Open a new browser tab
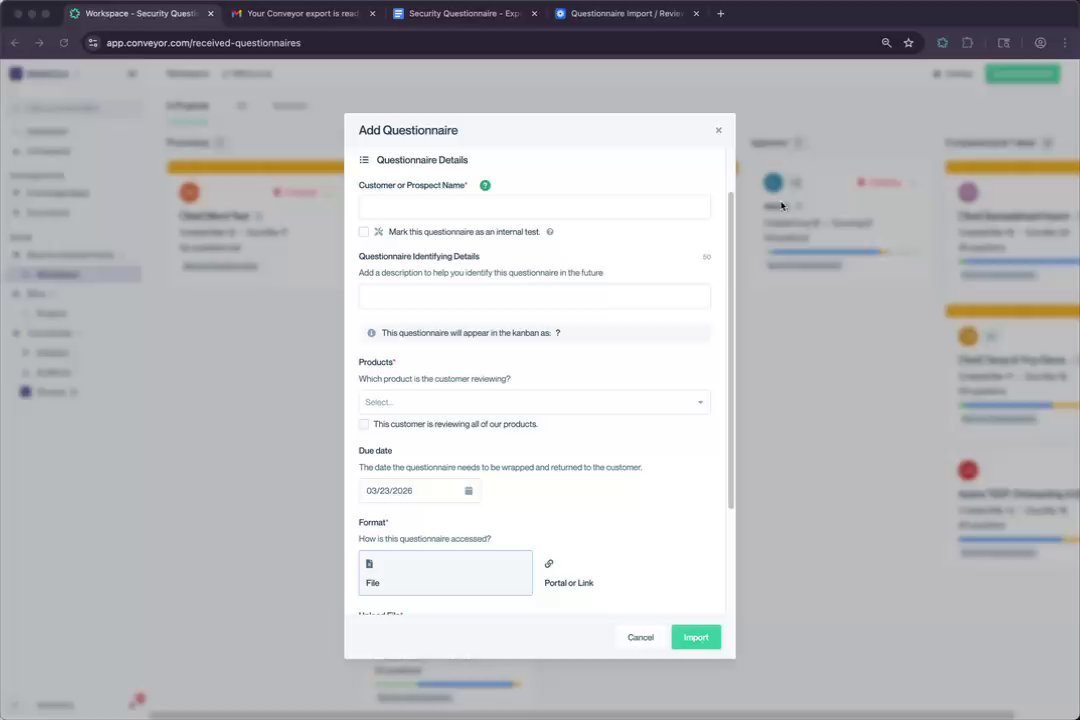The image size is (1080, 720). [x=720, y=14]
